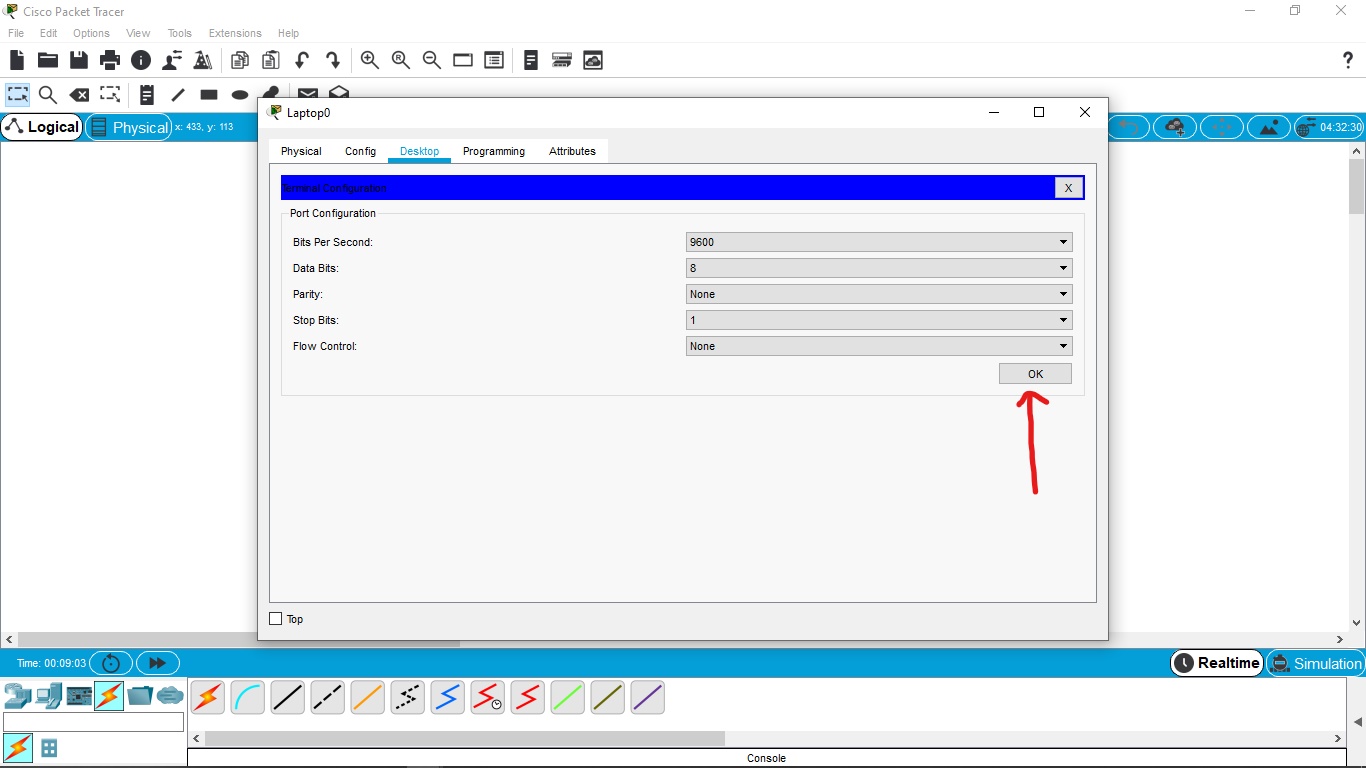The image size is (1366, 768).
Task: Open the Bits Per Second dropdown
Action: click(x=1062, y=241)
